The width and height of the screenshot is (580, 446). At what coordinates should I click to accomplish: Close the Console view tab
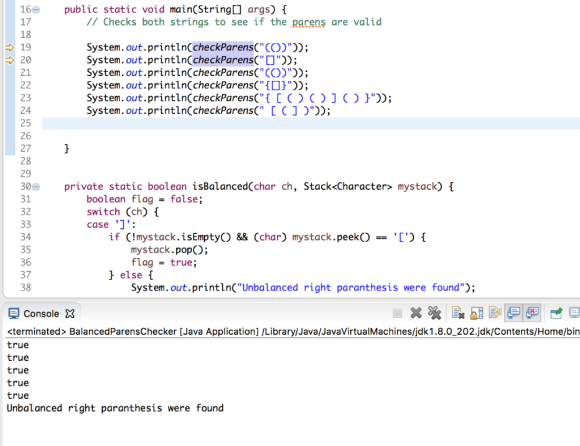coord(70,314)
